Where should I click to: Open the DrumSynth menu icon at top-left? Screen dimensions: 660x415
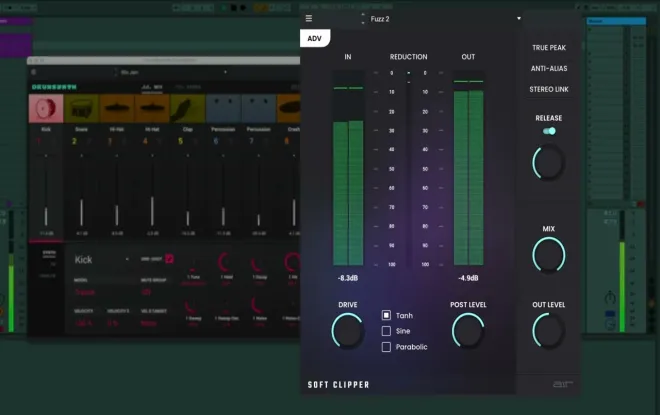(34, 72)
